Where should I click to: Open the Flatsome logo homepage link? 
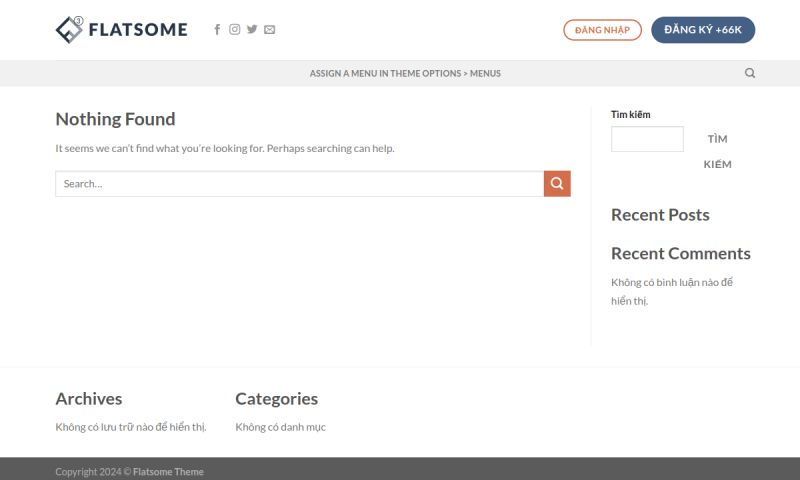pyautogui.click(x=121, y=30)
